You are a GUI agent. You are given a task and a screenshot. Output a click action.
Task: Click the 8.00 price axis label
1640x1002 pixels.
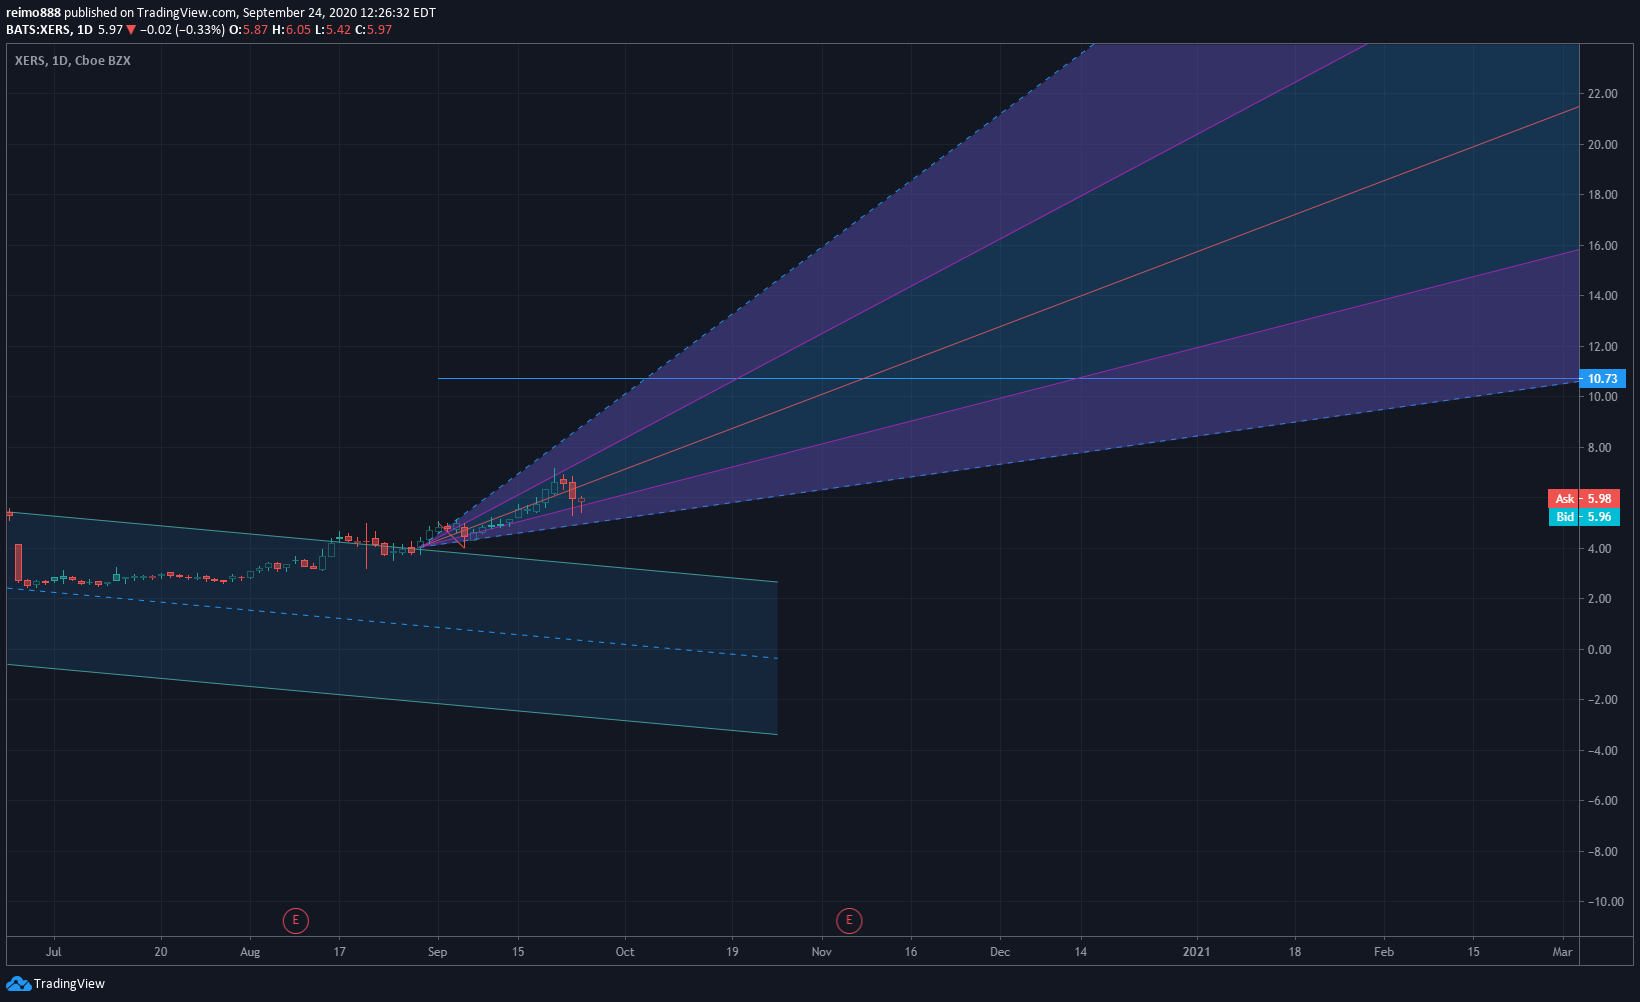(x=1599, y=447)
